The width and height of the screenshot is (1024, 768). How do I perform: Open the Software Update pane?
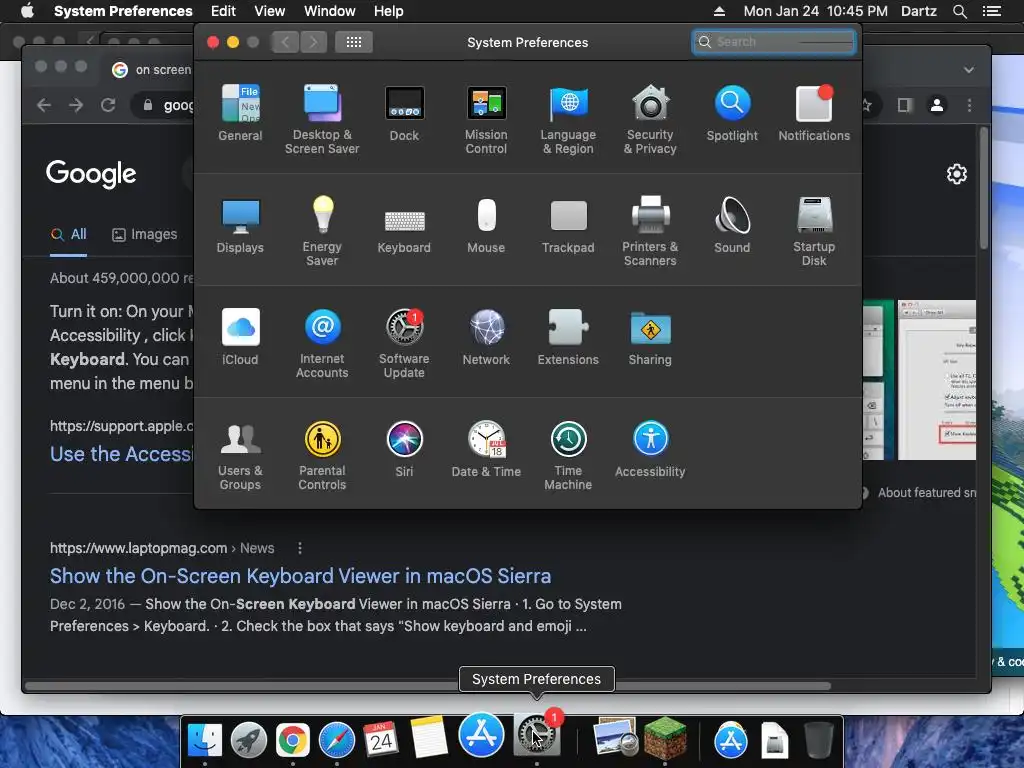404,344
